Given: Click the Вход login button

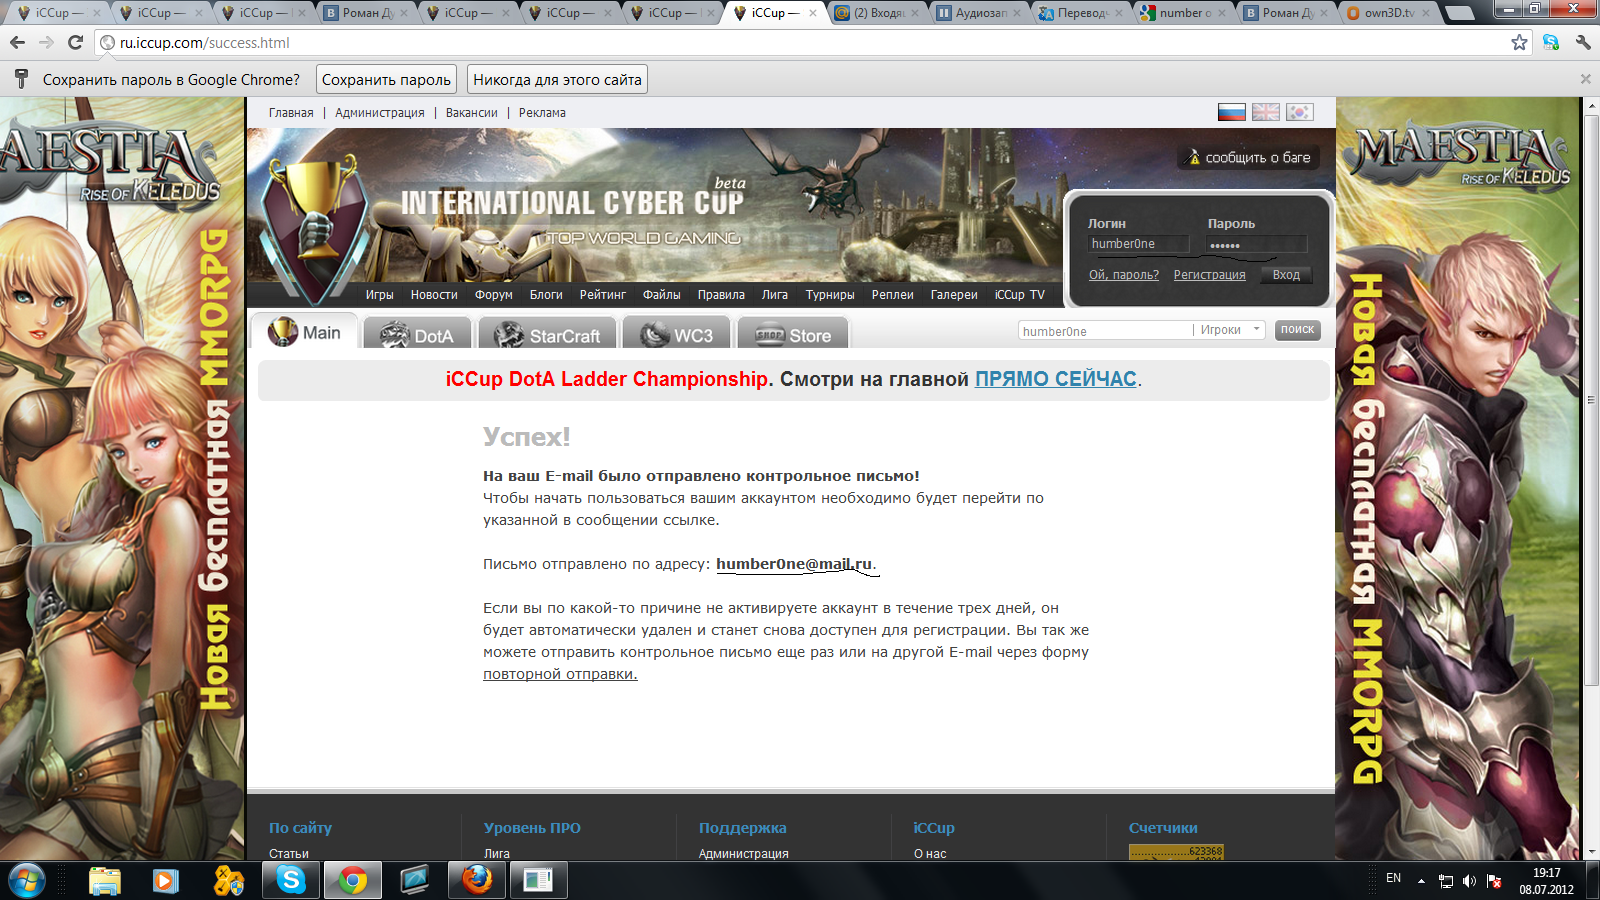Looking at the screenshot, I should [1286, 275].
